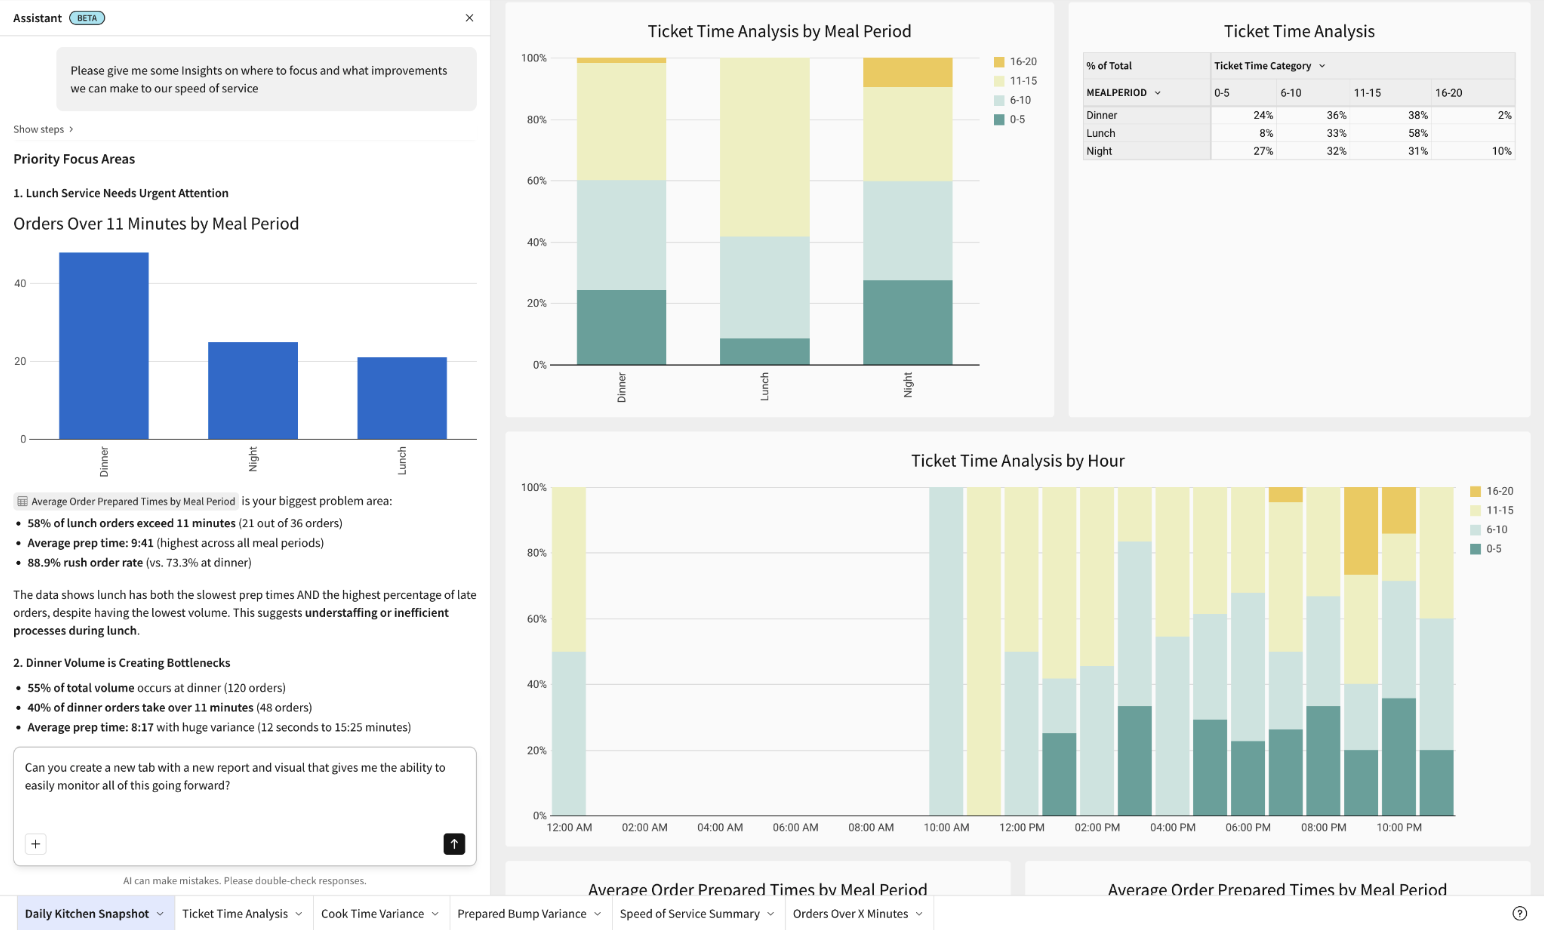
Task: Add attachment with the plus button
Action: pyautogui.click(x=35, y=844)
